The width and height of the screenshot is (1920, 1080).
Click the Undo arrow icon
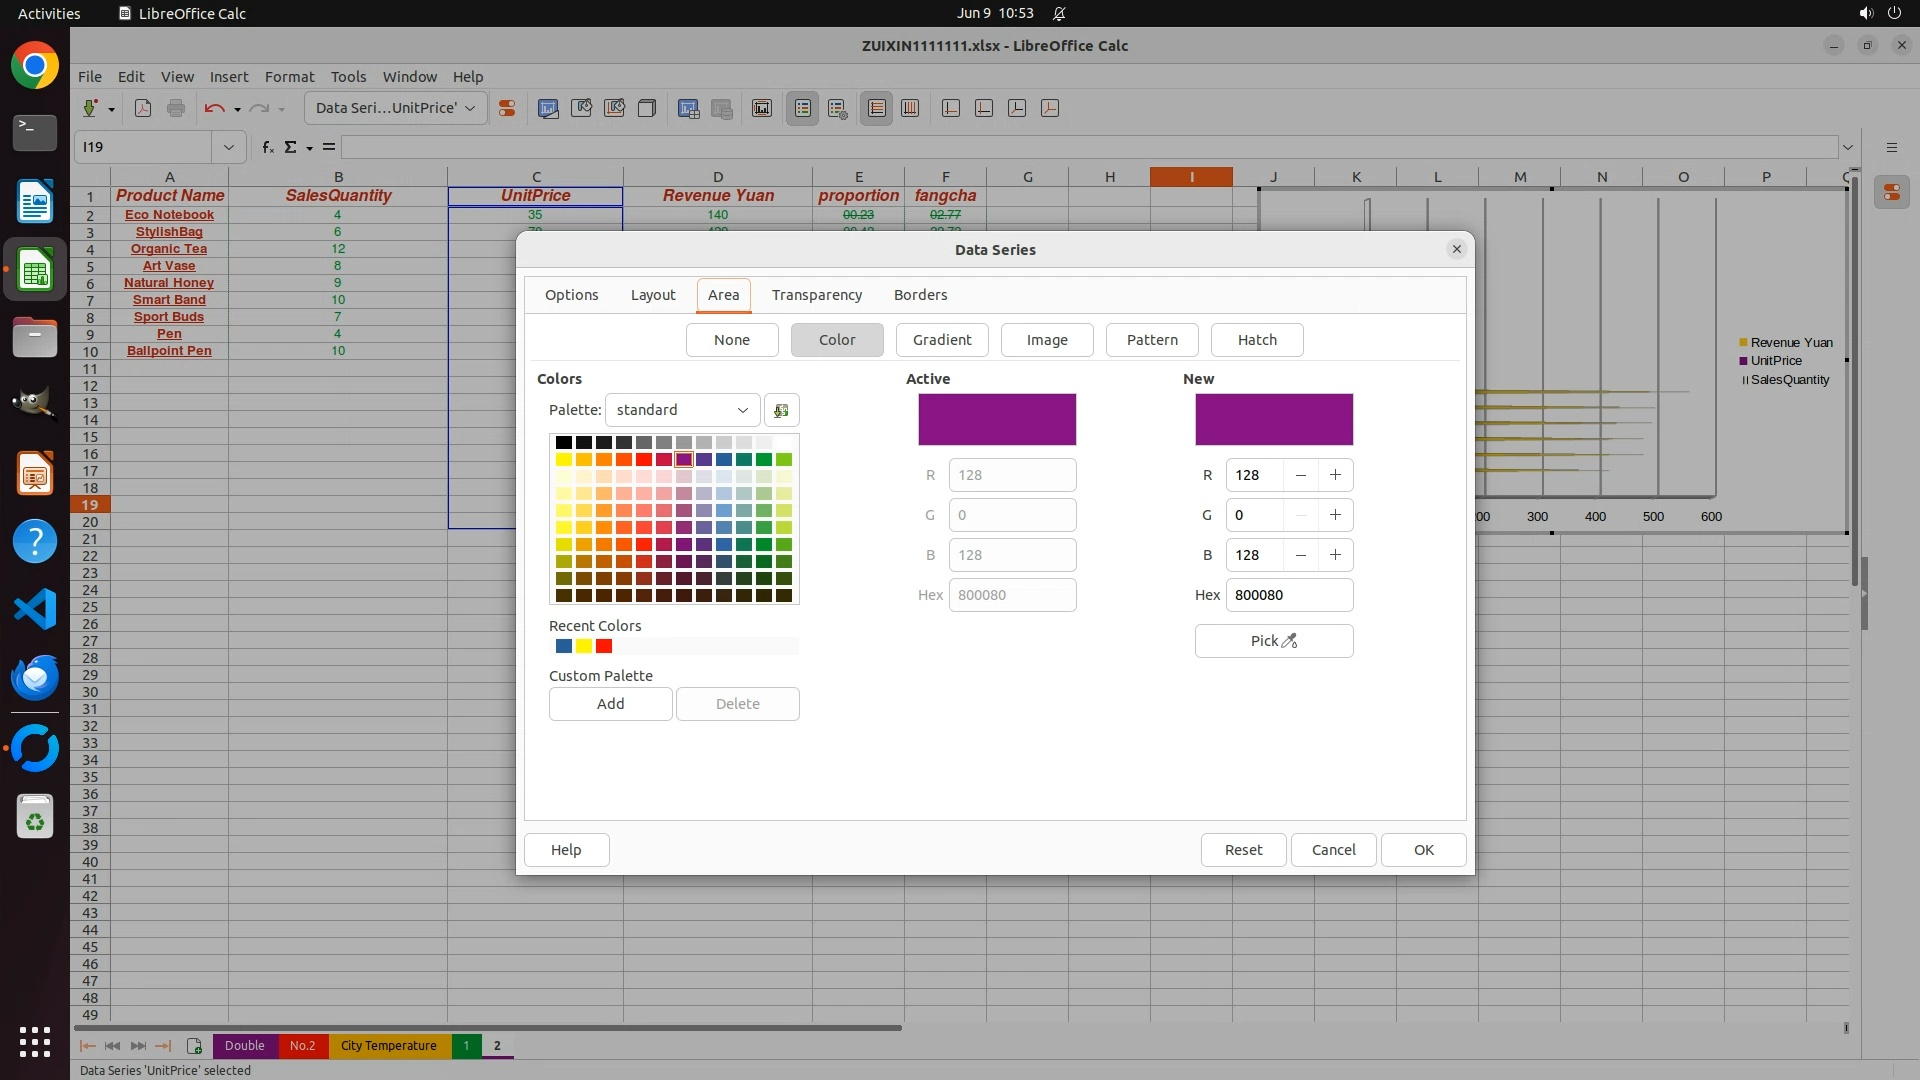tap(214, 108)
